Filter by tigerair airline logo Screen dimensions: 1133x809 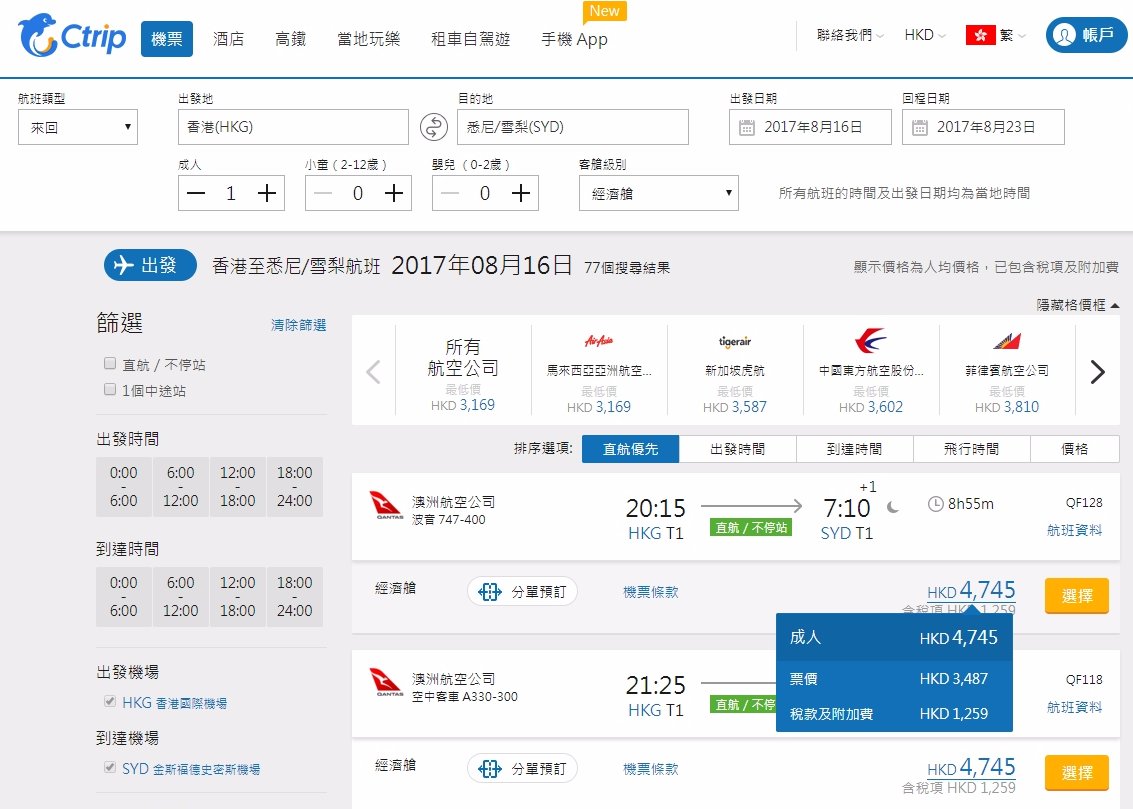click(735, 342)
